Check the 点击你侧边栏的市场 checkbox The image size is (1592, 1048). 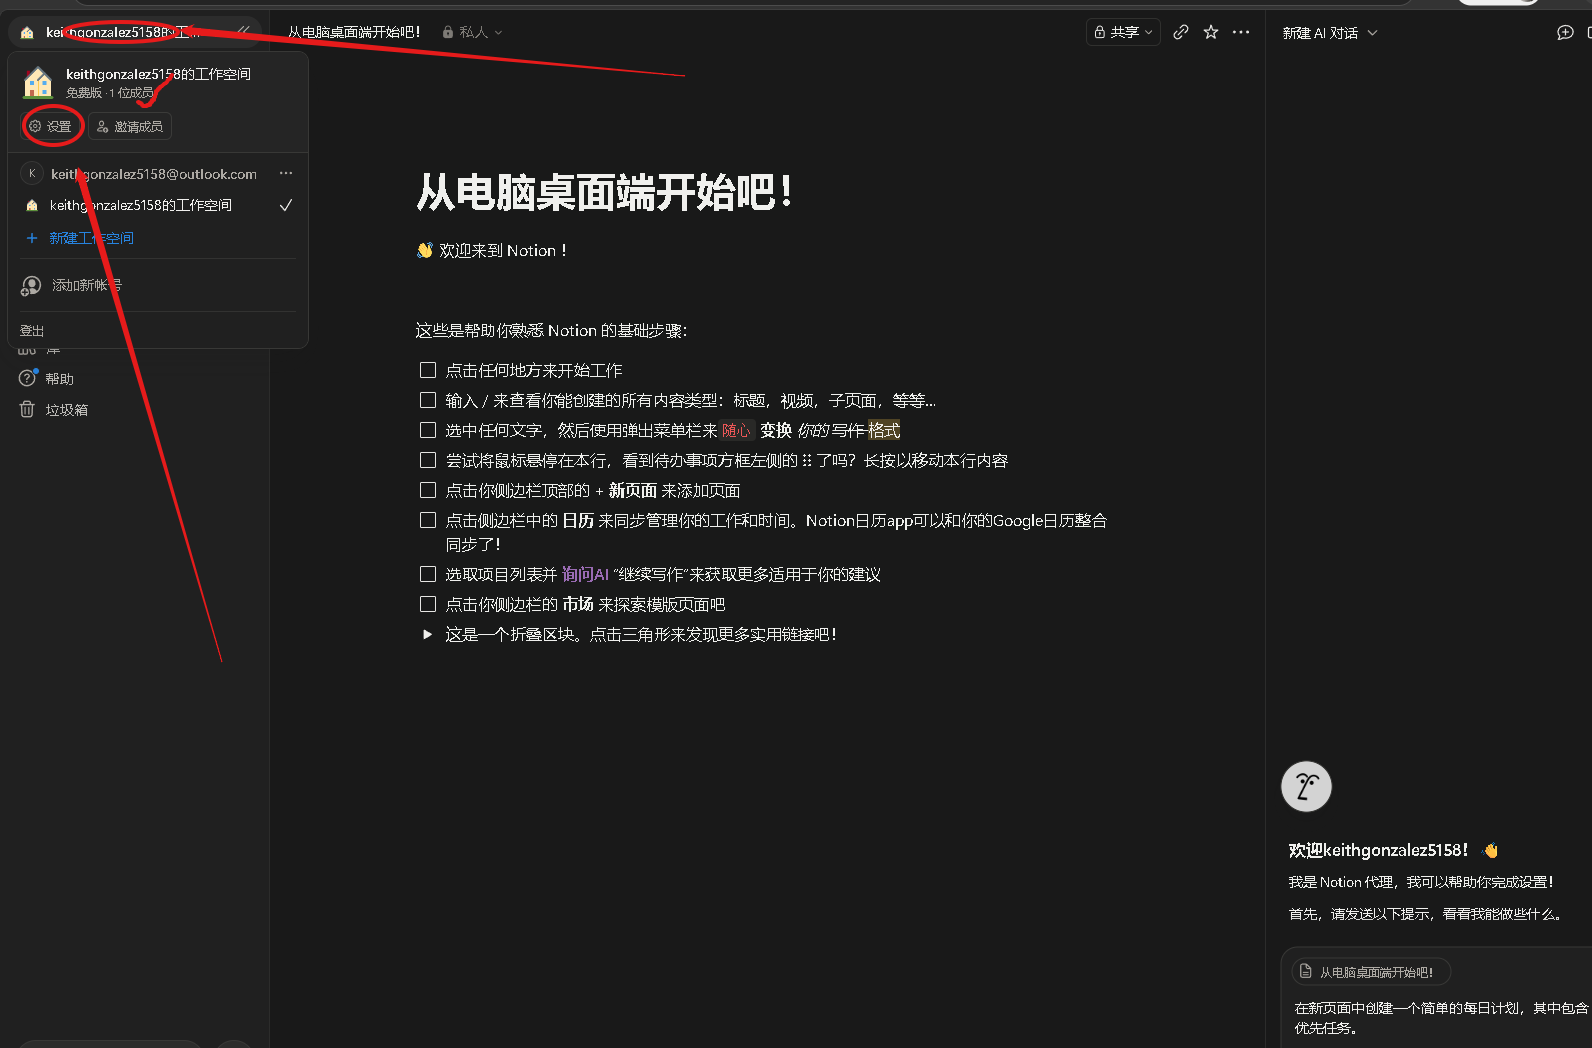tap(428, 604)
